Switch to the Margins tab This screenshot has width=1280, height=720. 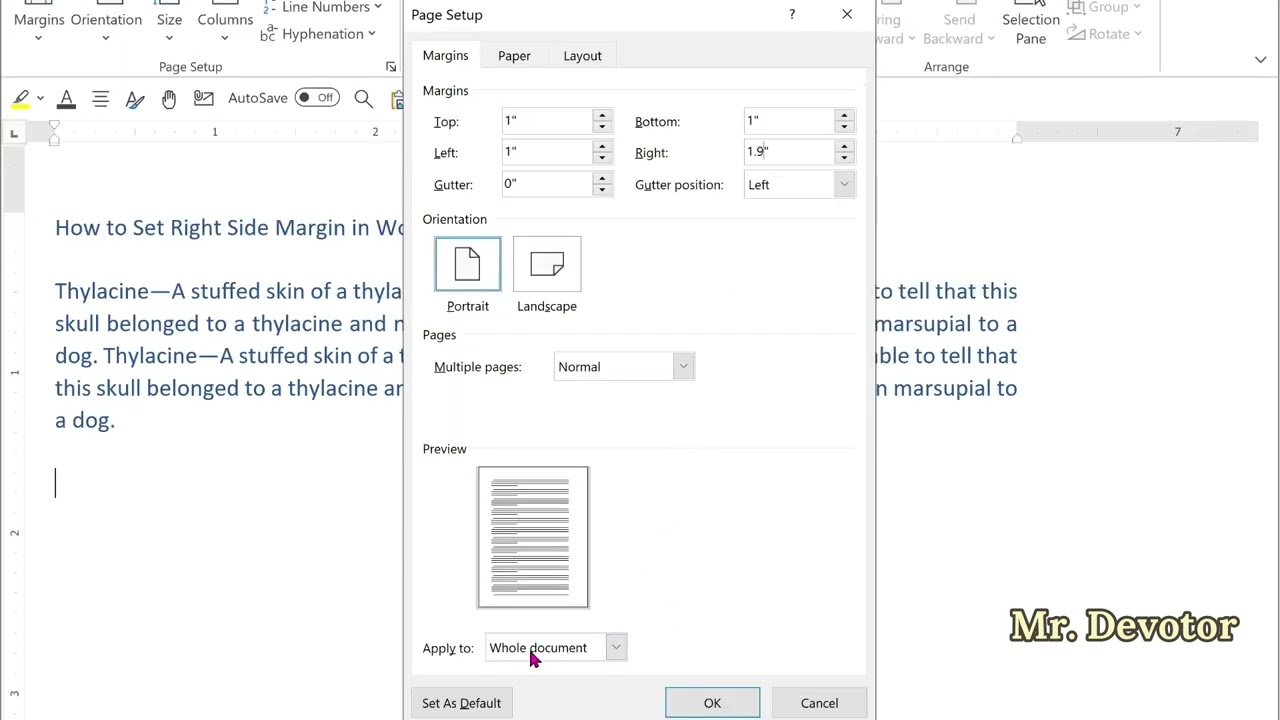[x=445, y=56]
